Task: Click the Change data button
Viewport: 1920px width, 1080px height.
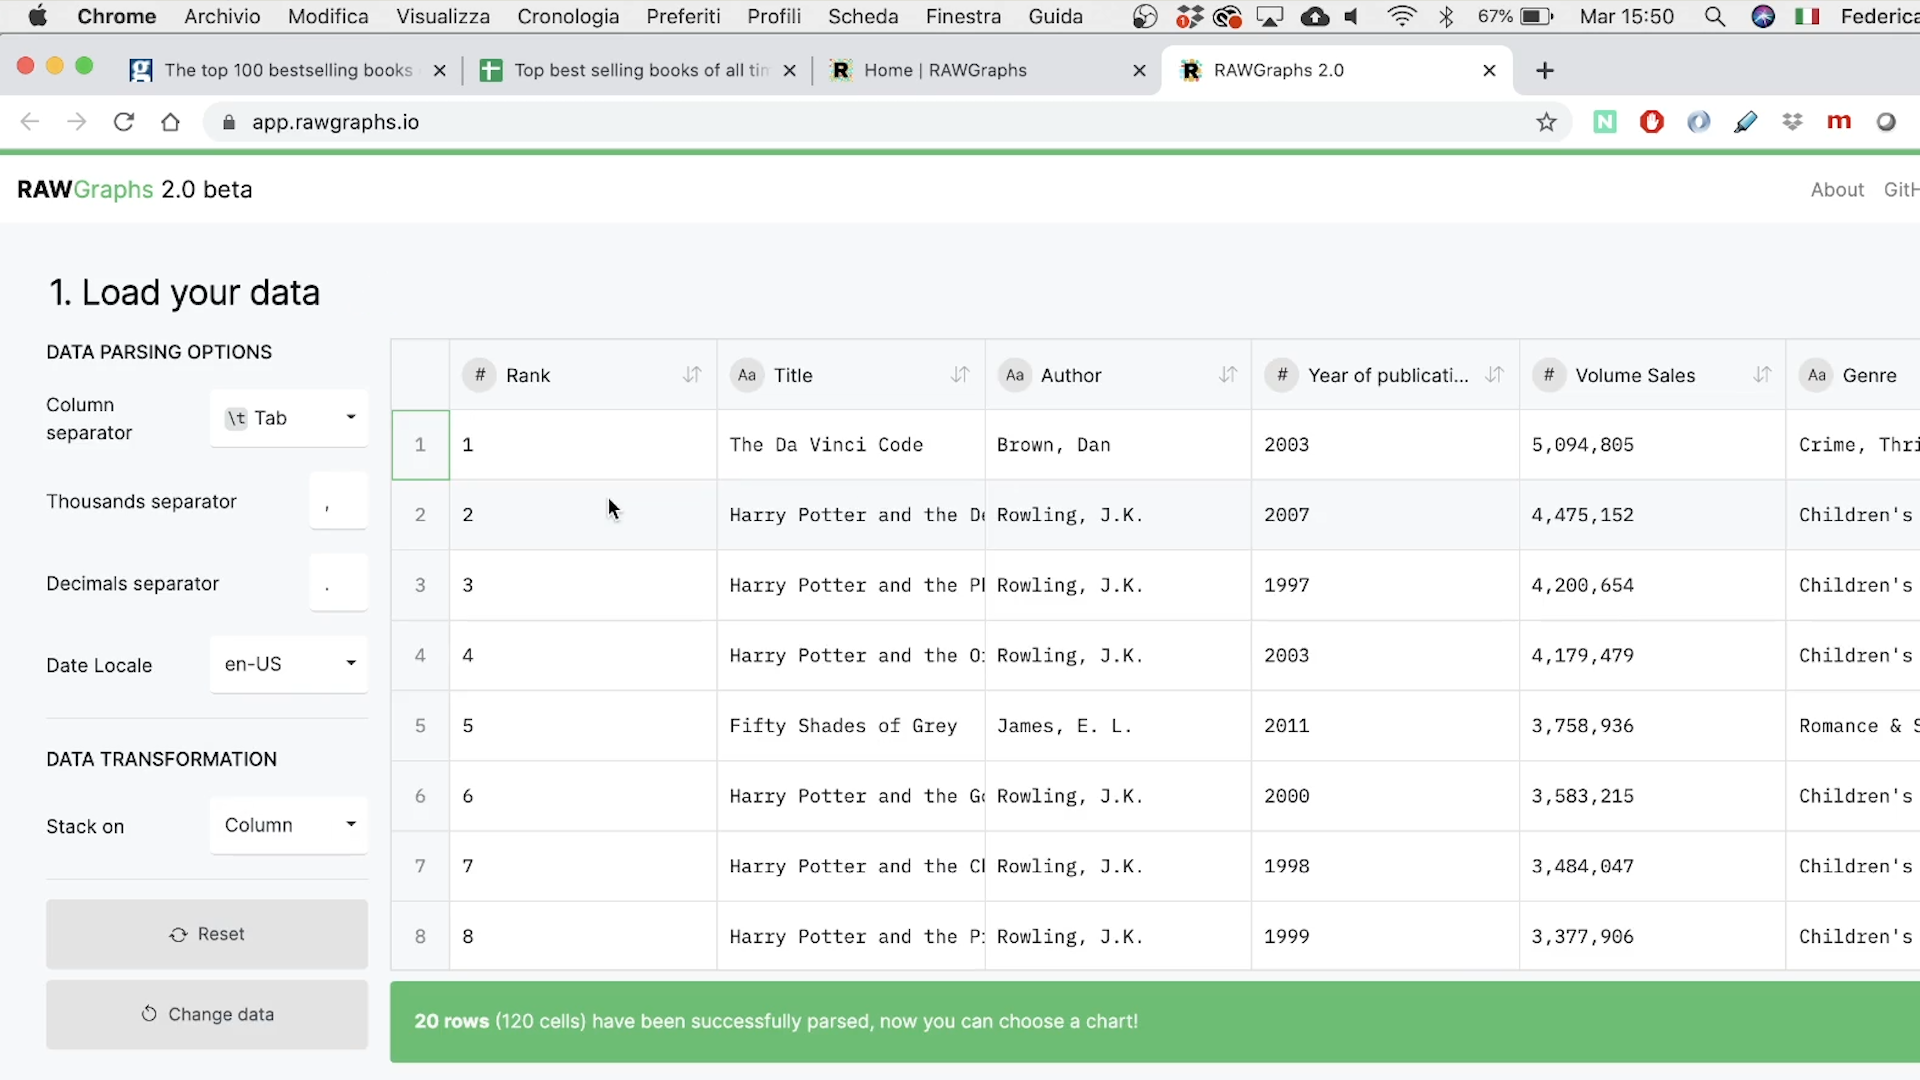Action: 207,1014
